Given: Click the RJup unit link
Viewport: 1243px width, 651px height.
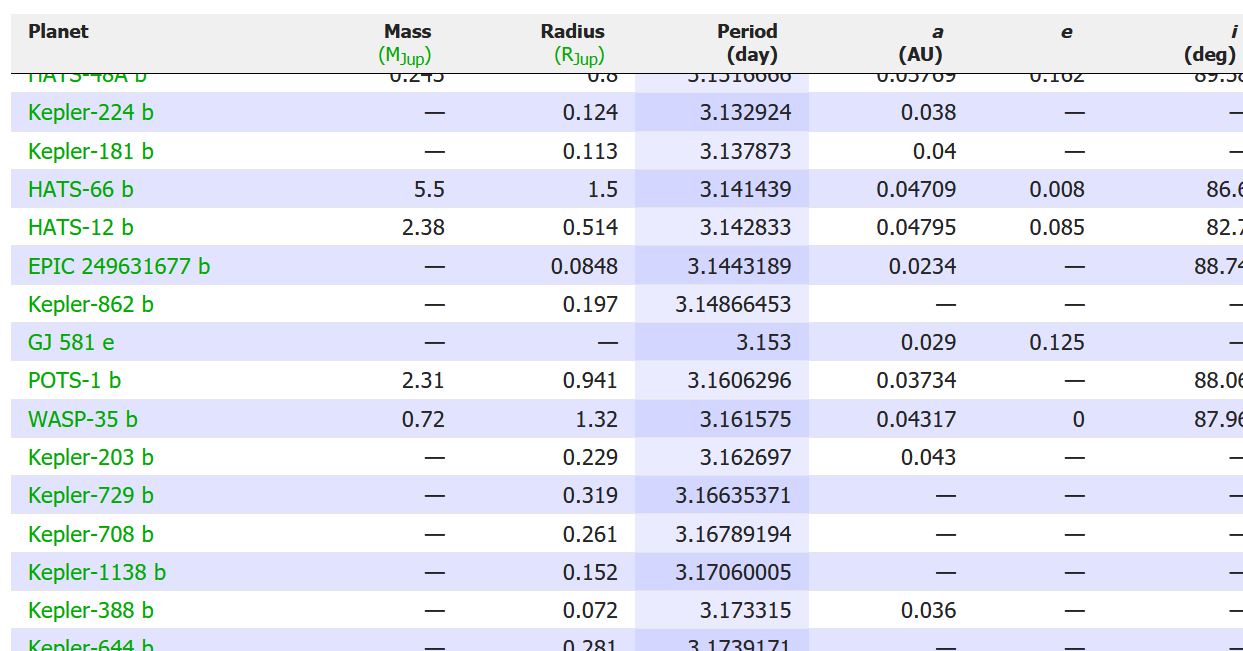Looking at the screenshot, I should (579, 56).
